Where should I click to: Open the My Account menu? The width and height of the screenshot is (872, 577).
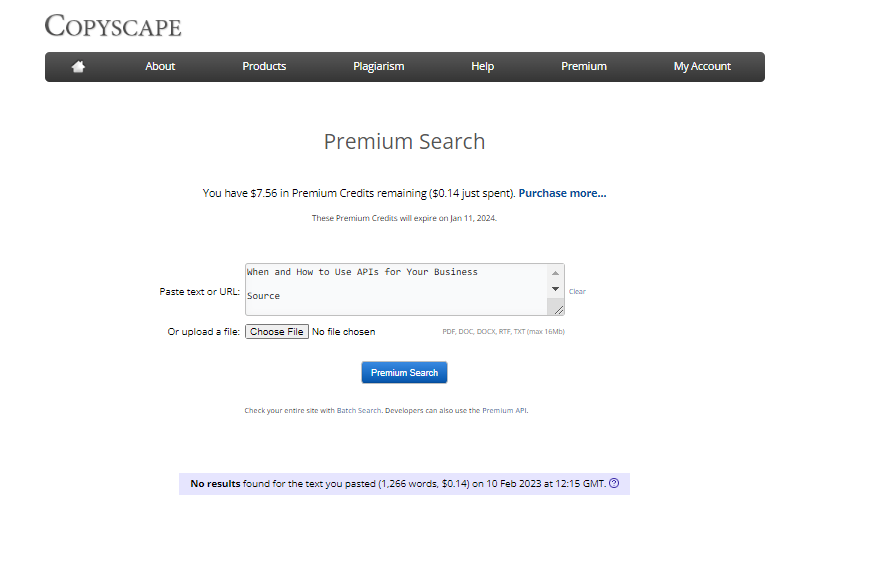pos(702,66)
